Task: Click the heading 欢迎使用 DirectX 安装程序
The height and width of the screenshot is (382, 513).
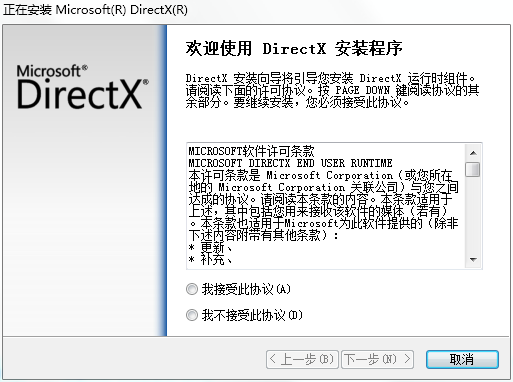Action: (294, 48)
